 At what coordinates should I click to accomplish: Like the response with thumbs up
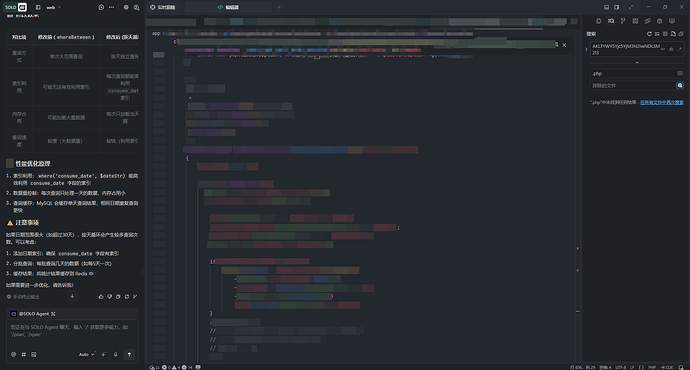[101, 297]
